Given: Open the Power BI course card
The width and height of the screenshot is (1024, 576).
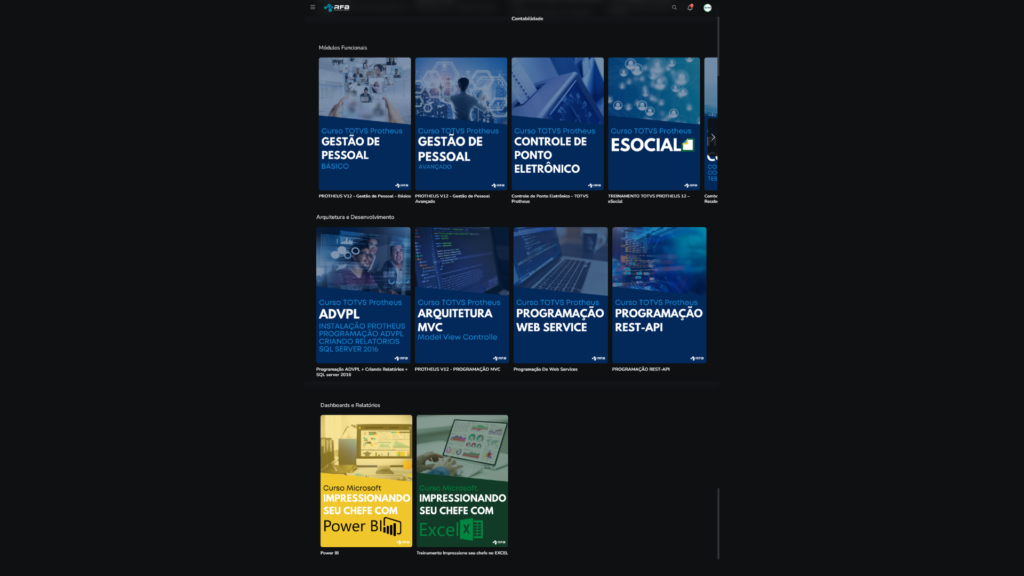Looking at the screenshot, I should point(366,481).
